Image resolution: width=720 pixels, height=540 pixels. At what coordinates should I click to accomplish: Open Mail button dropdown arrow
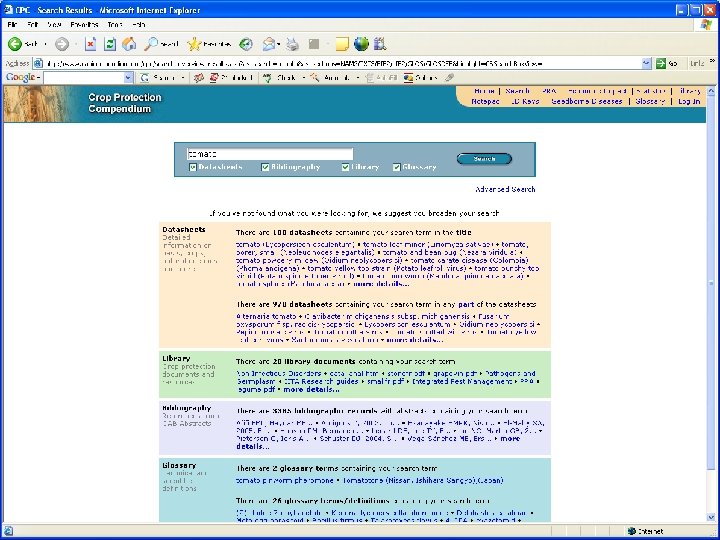pos(278,44)
